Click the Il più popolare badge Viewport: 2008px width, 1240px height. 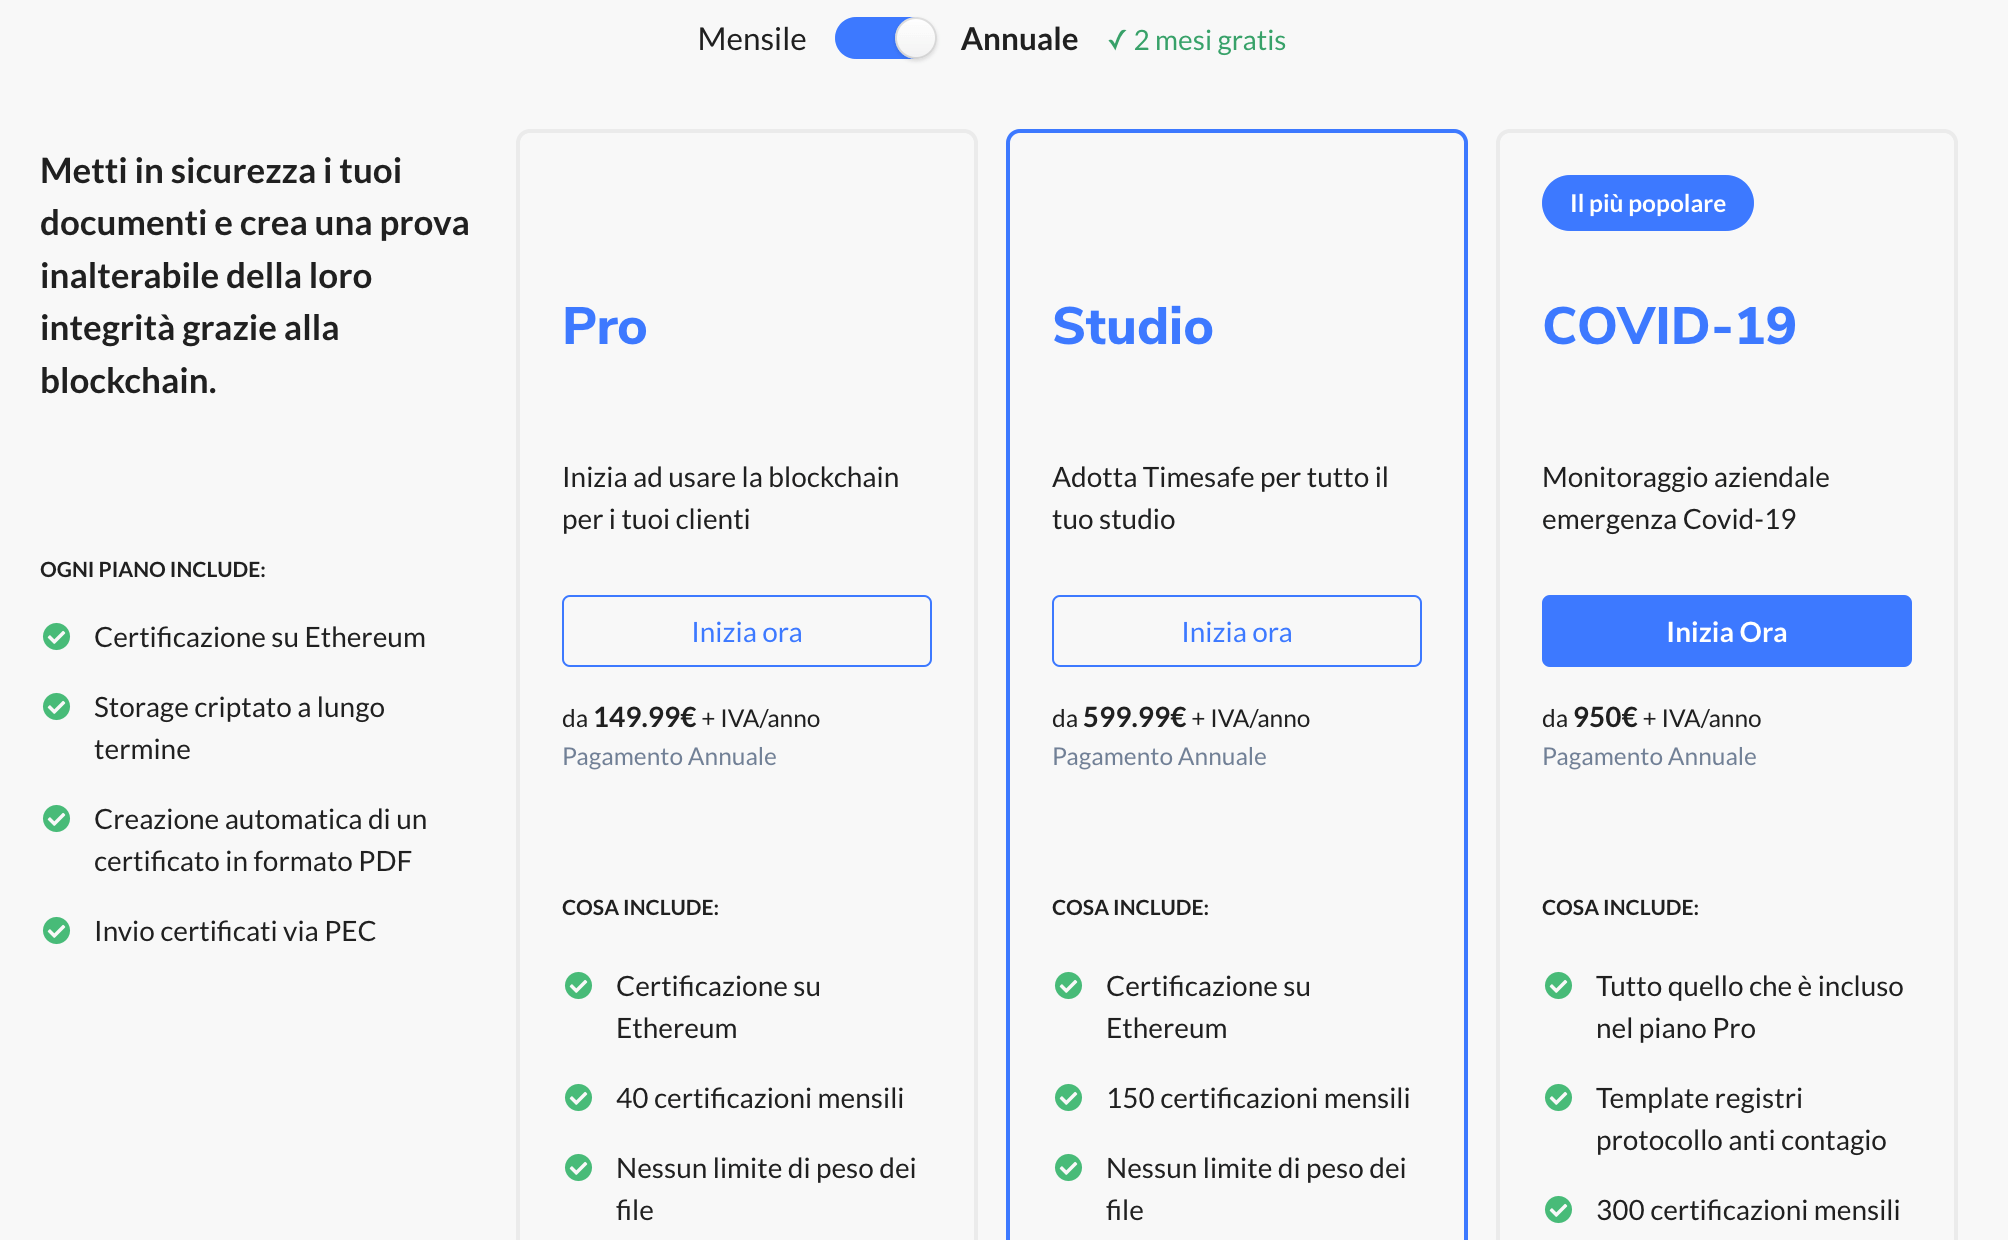[x=1647, y=203]
